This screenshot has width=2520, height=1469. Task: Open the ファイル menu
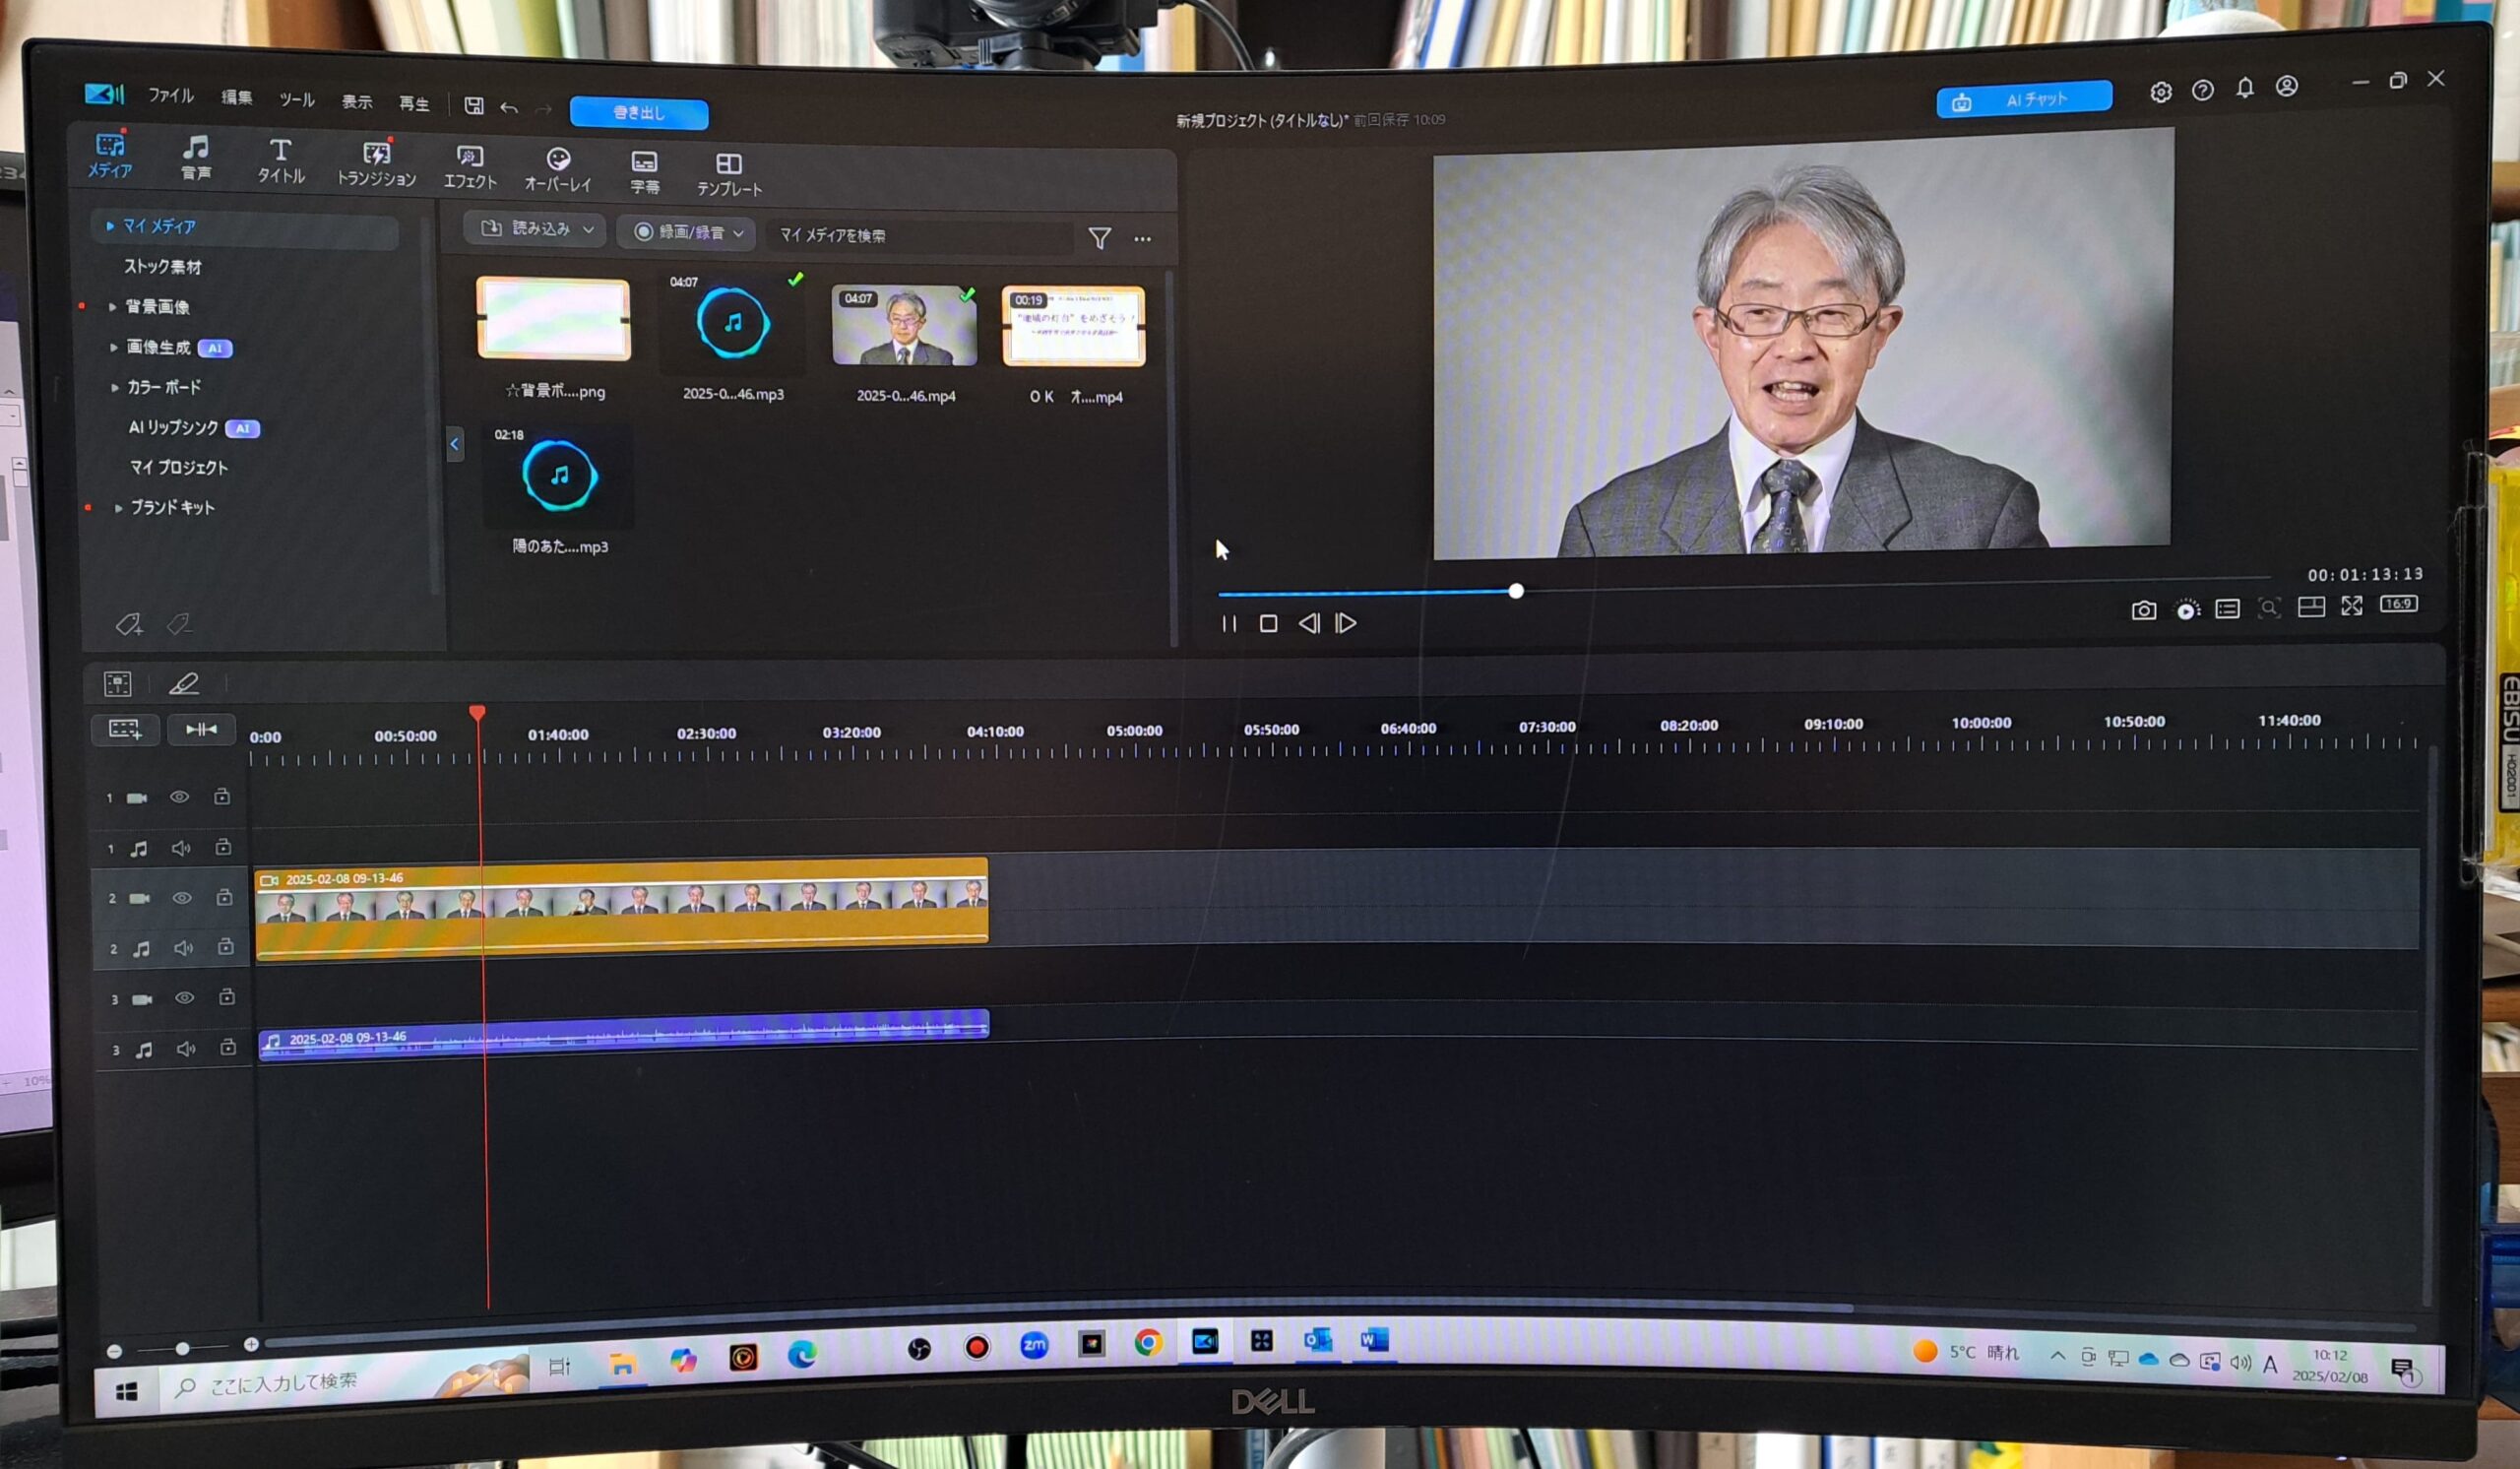coord(171,95)
